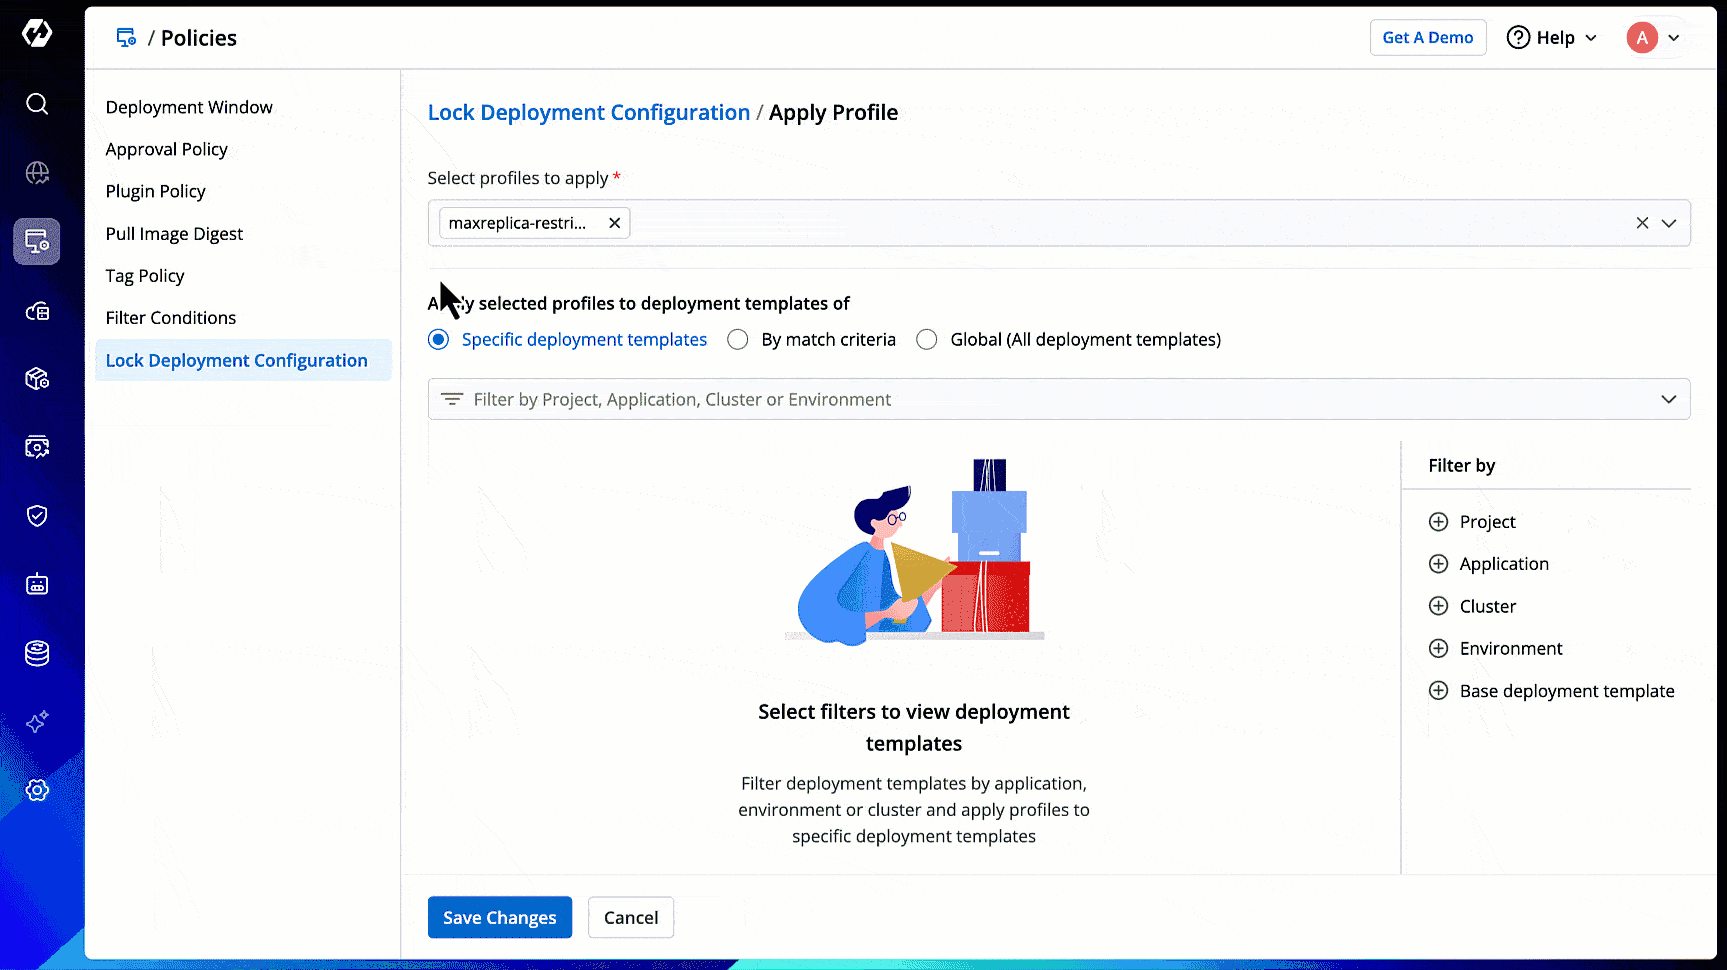
Task: Remove the maxreplica-restri profile chip
Action: pyautogui.click(x=614, y=223)
